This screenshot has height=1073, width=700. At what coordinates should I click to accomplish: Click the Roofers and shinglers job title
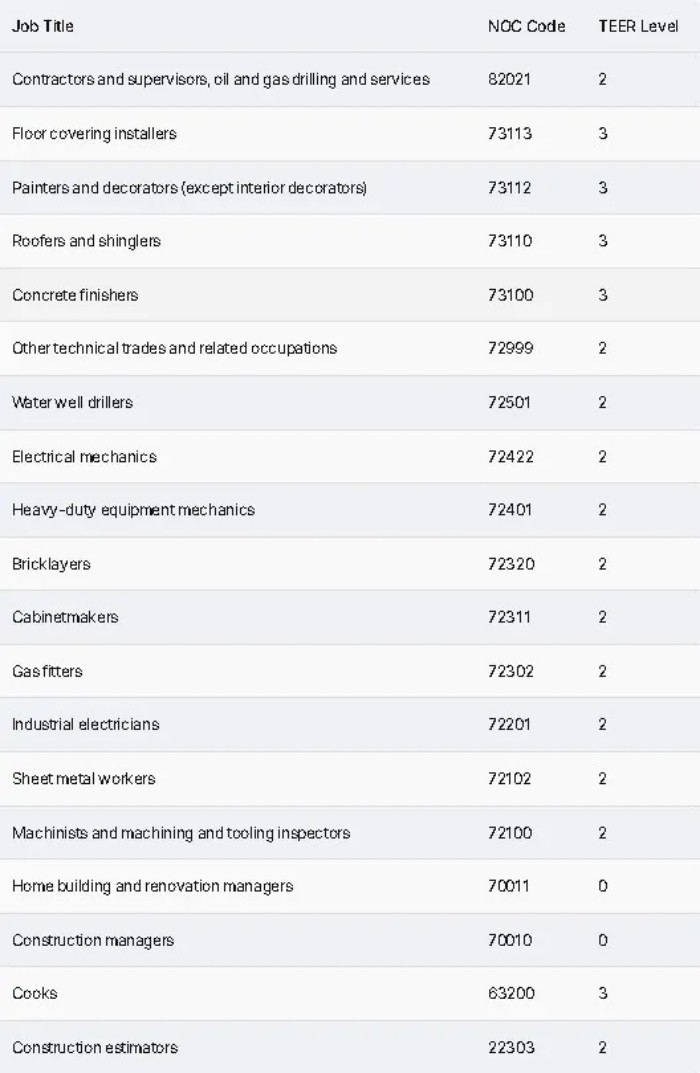(x=86, y=241)
